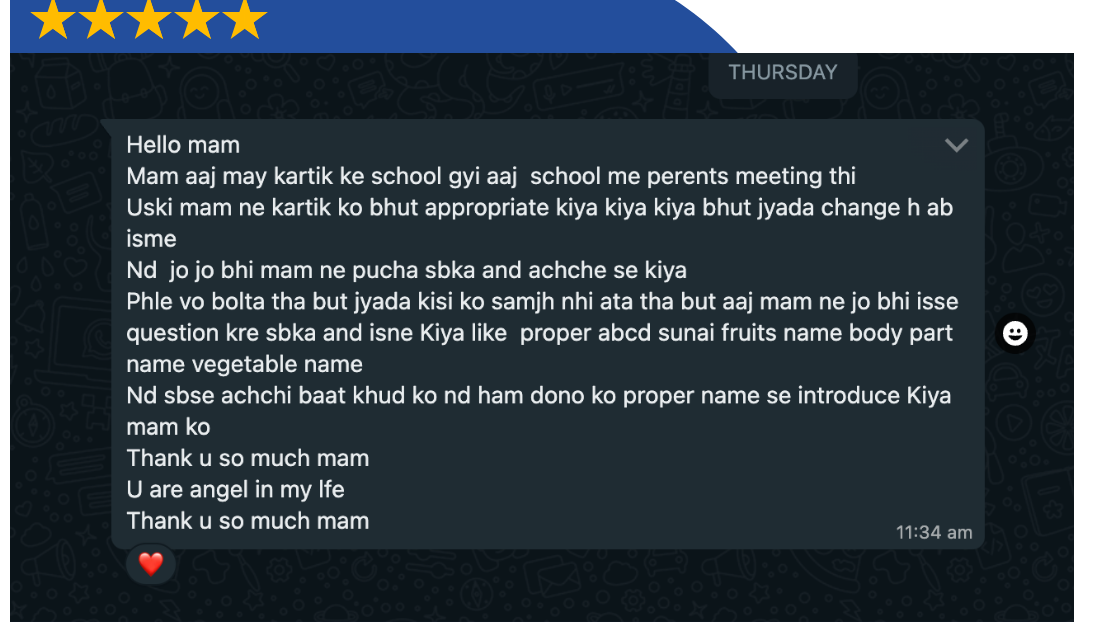Select the "Nd jo jo bhi mam ne pucha" line
Image resolution: width=1101 pixels, height=622 pixels.
407,270
